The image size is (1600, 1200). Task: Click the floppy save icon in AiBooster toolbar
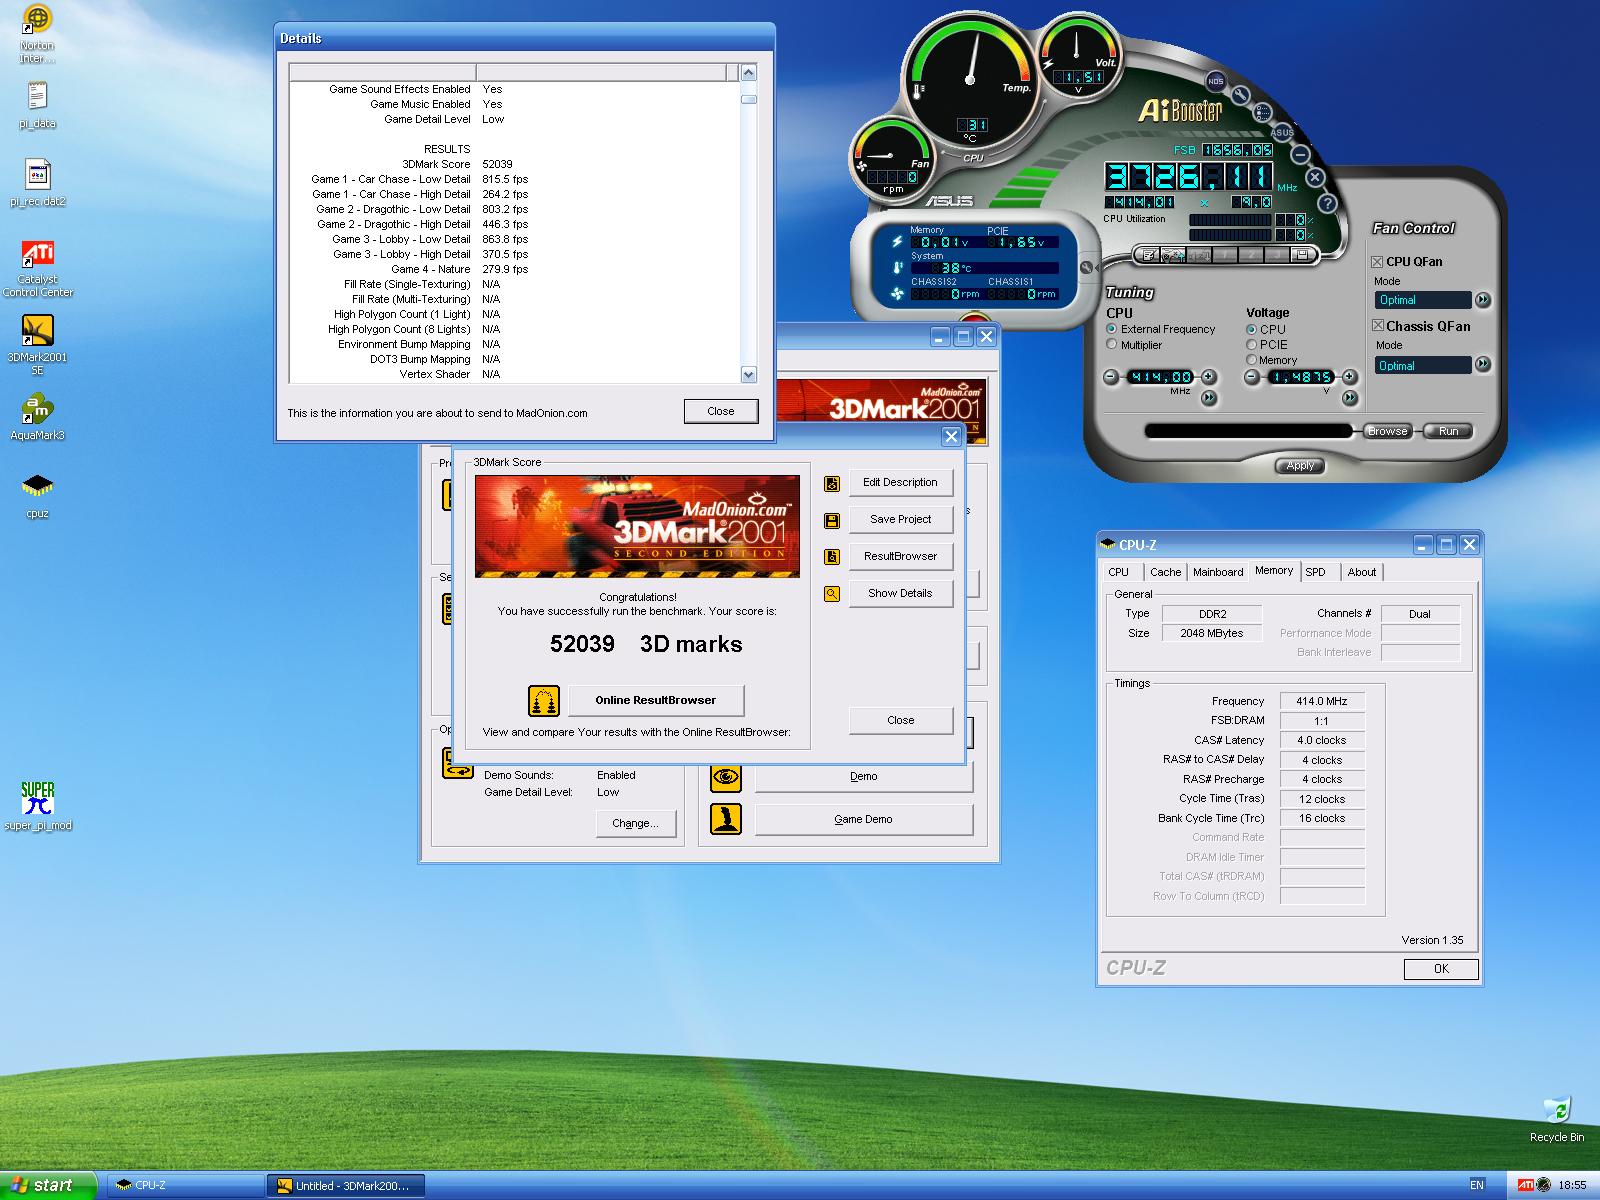1302,254
